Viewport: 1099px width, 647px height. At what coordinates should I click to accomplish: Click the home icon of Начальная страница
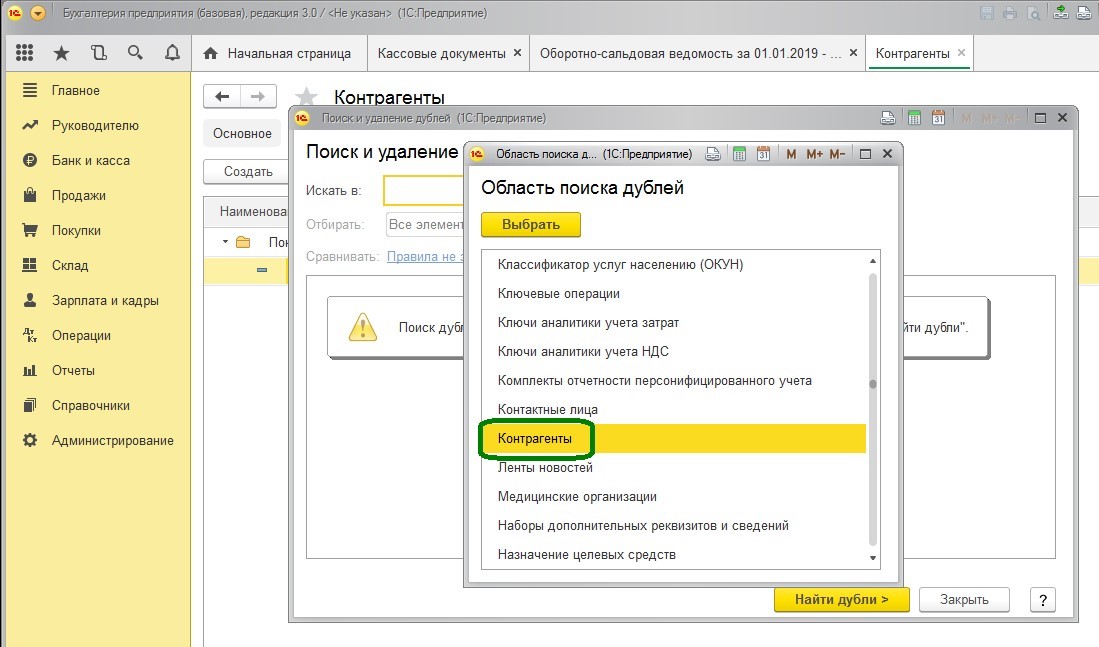click(x=210, y=53)
